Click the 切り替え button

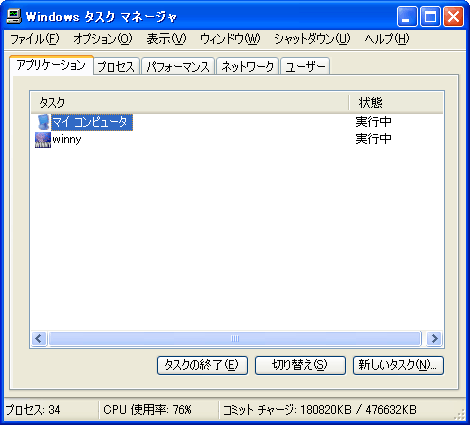(x=300, y=365)
